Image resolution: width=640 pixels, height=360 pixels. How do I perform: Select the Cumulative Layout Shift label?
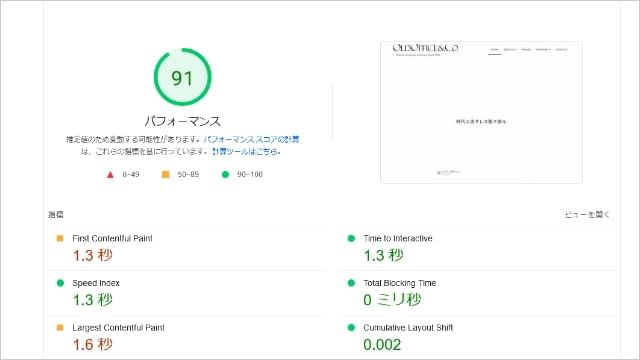pyautogui.click(x=408, y=327)
